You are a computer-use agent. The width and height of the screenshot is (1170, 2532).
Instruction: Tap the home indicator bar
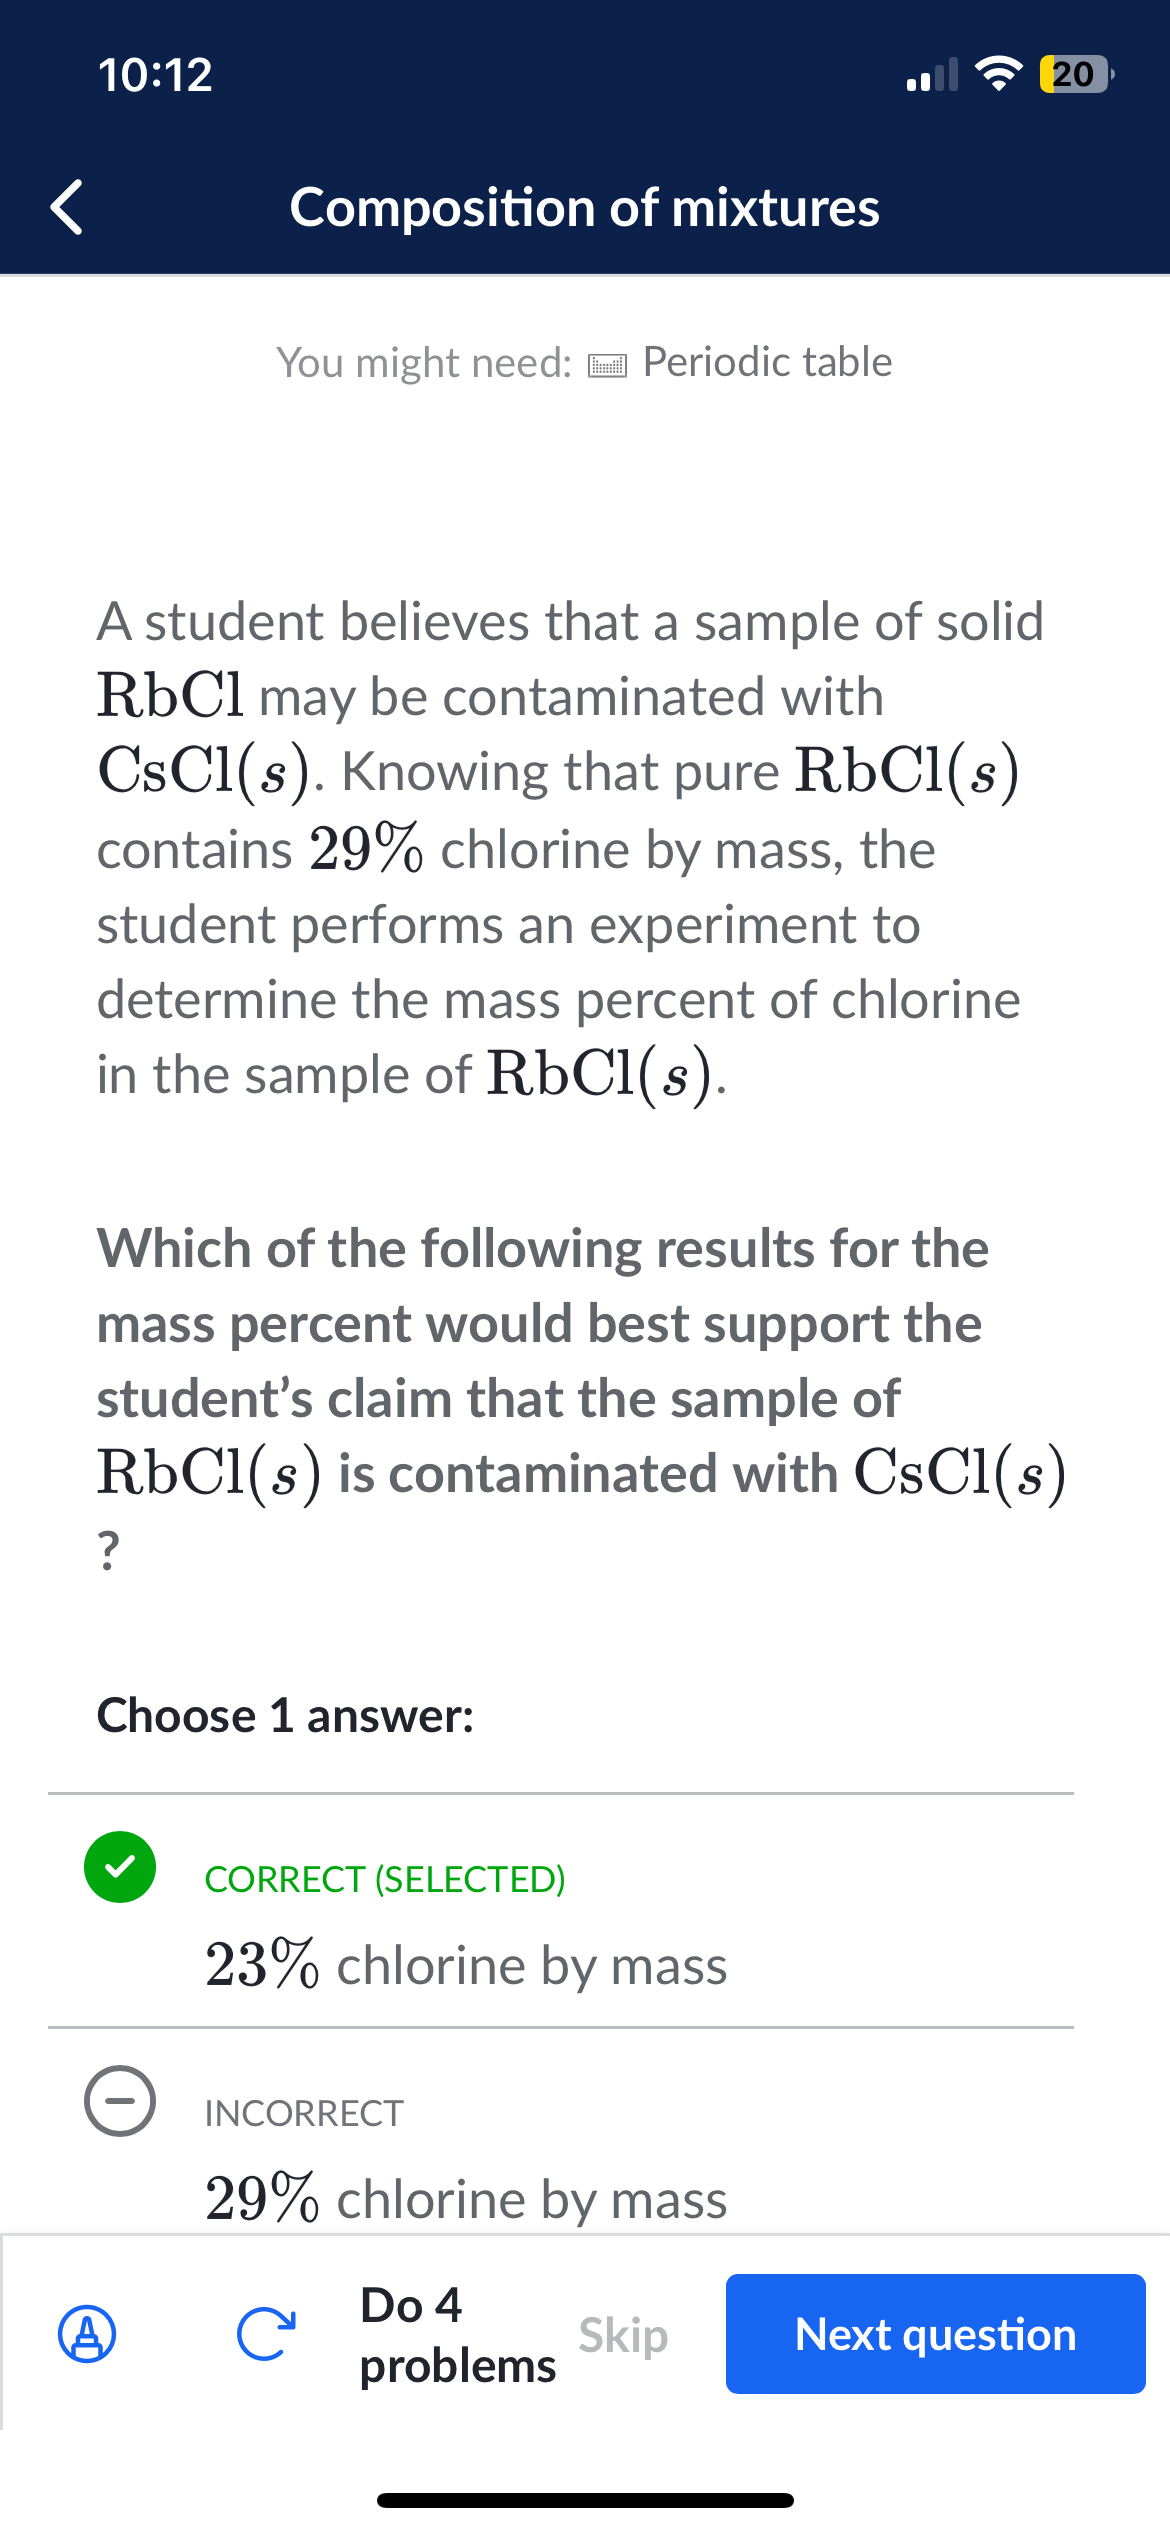(585, 2500)
